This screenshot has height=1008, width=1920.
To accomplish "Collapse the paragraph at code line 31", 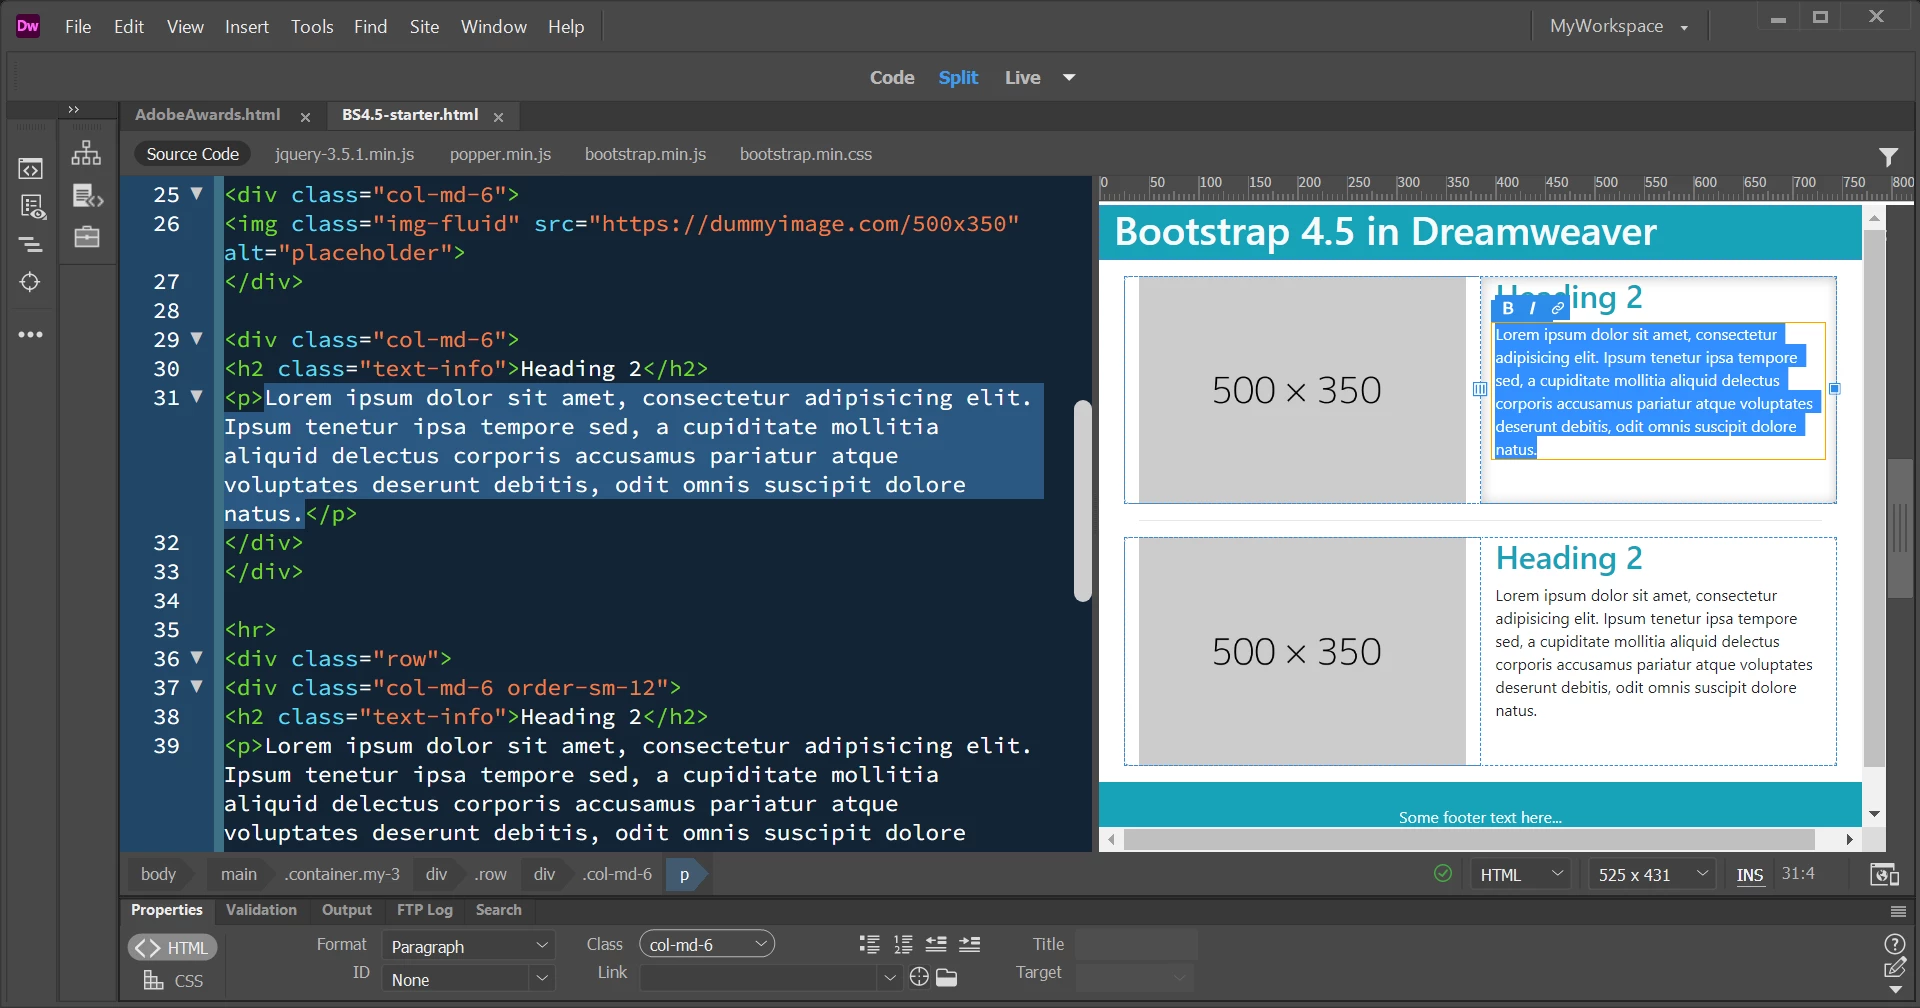I will point(197,396).
